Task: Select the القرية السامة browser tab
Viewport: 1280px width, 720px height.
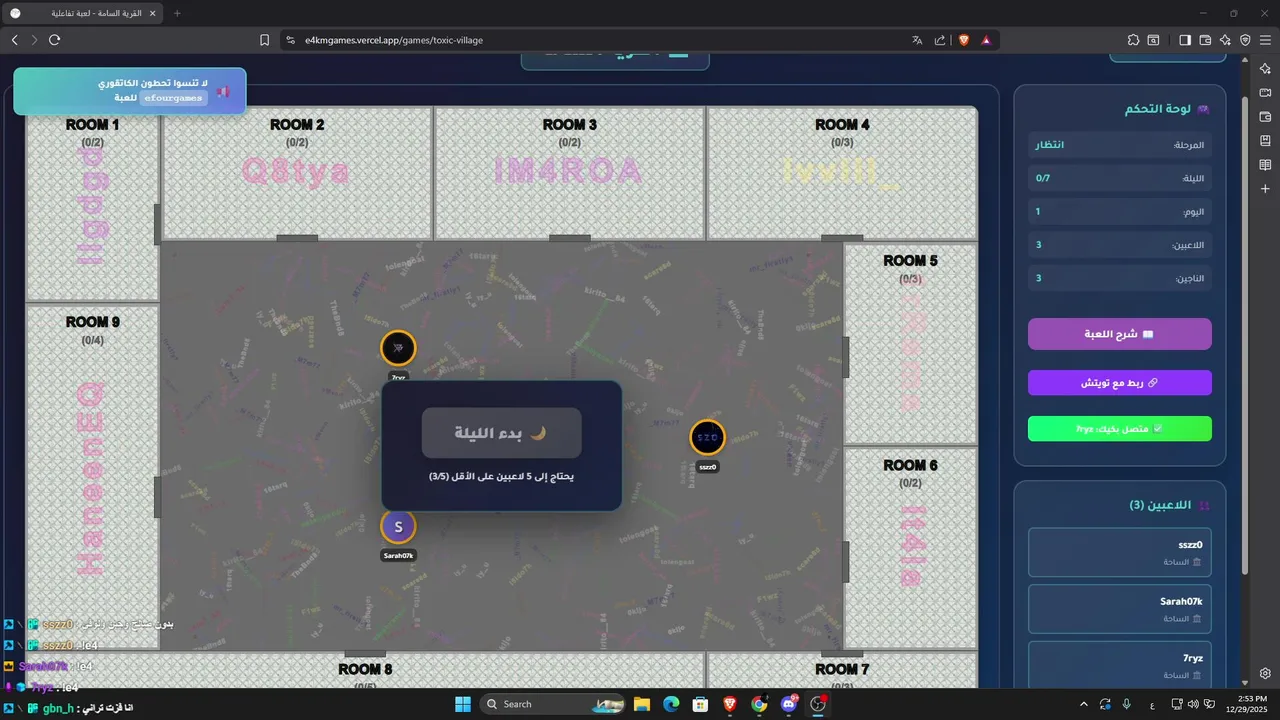Action: [82, 13]
